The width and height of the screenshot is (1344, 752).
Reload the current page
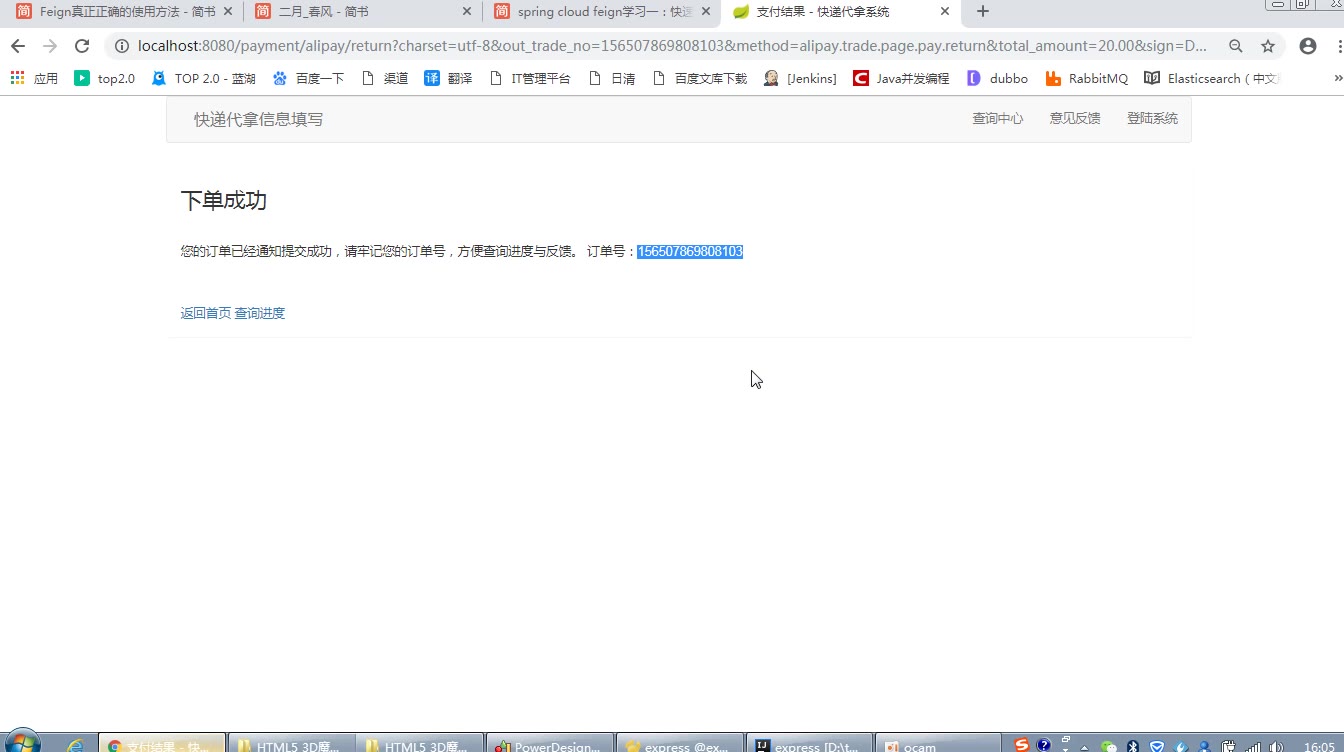point(82,46)
